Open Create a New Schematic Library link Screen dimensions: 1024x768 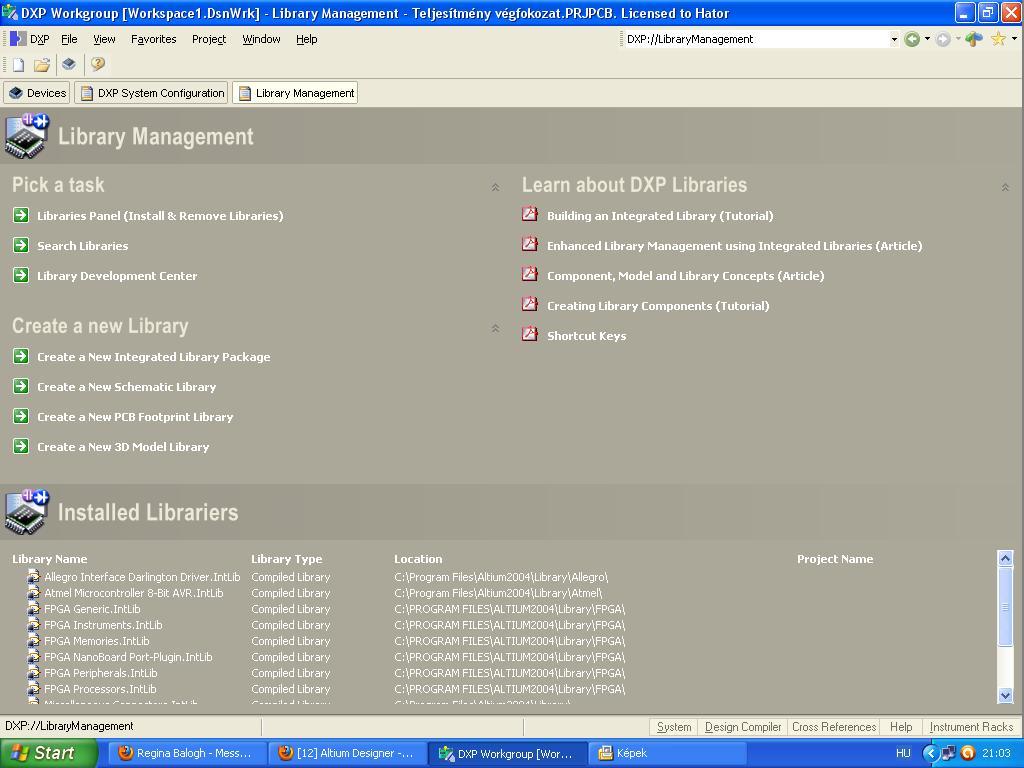pyautogui.click(x=126, y=387)
